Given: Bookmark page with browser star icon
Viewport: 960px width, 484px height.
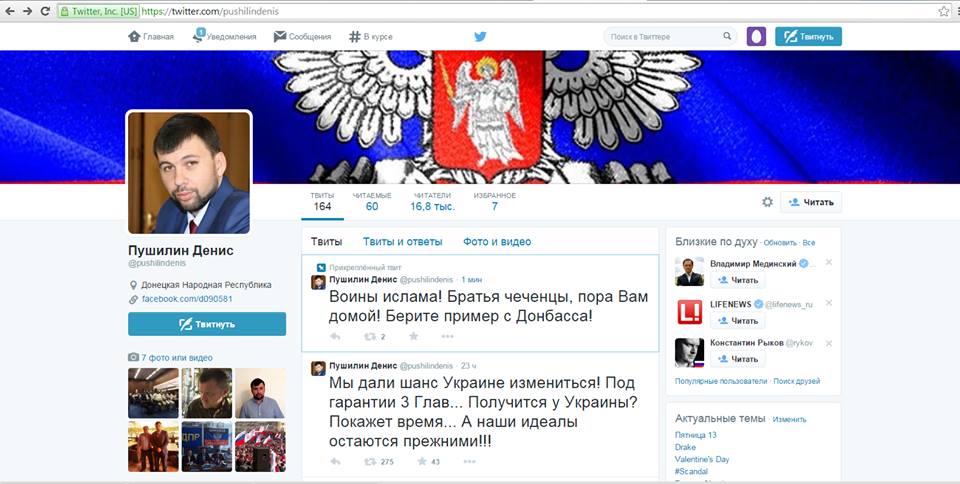Looking at the screenshot, I should tap(943, 11).
